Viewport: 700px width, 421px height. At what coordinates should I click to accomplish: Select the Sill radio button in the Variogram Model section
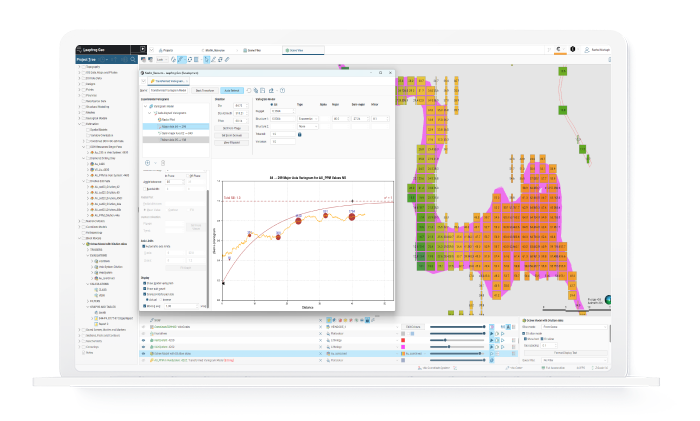coord(271,104)
